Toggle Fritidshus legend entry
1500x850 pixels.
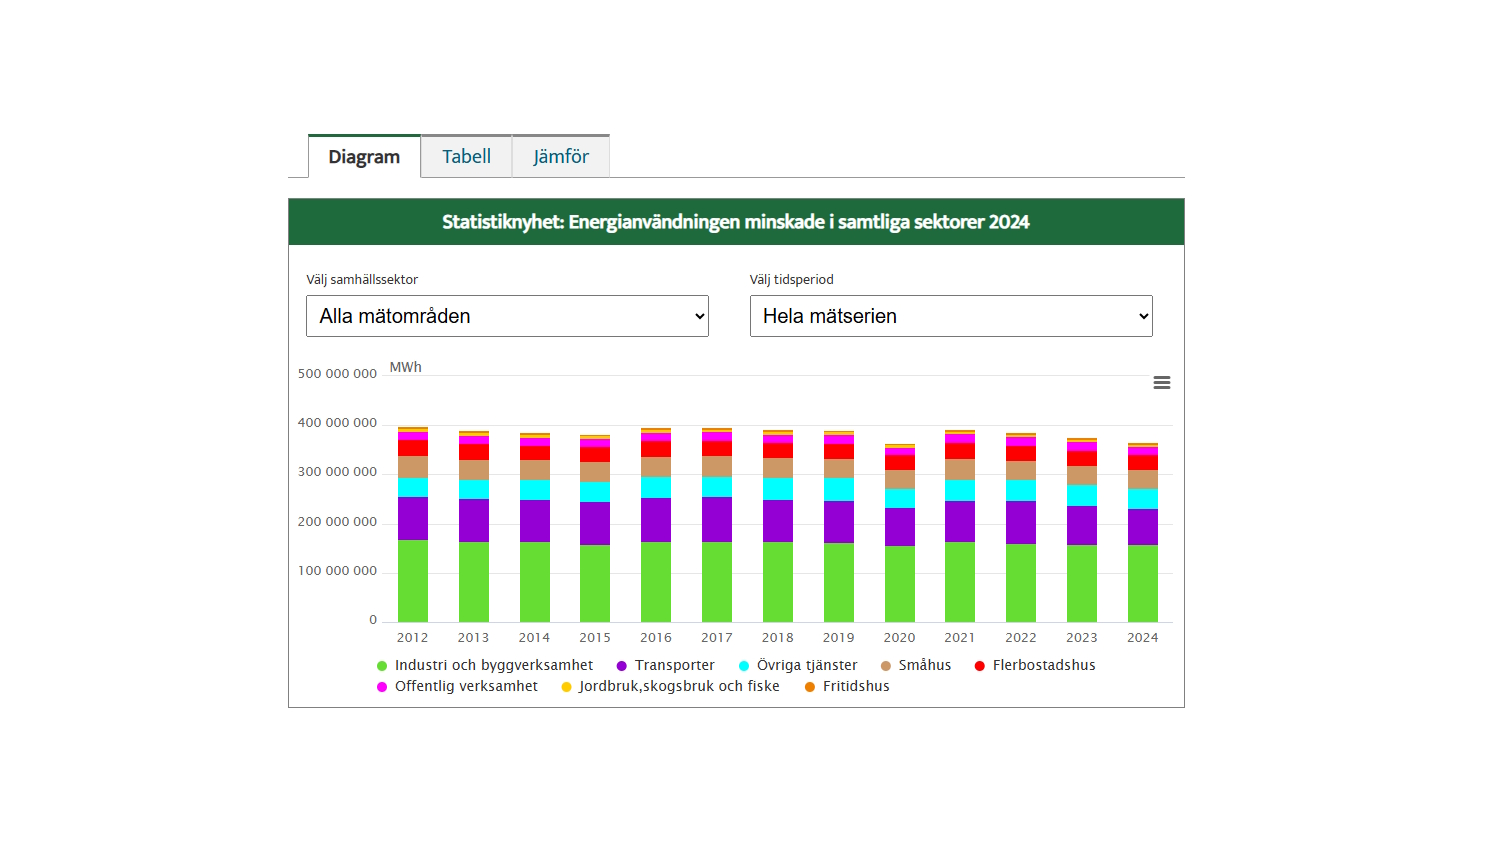point(855,686)
